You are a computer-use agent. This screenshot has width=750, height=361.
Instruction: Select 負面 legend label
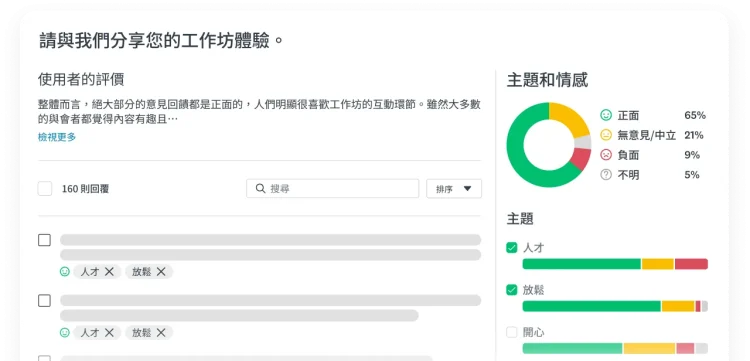coord(628,155)
